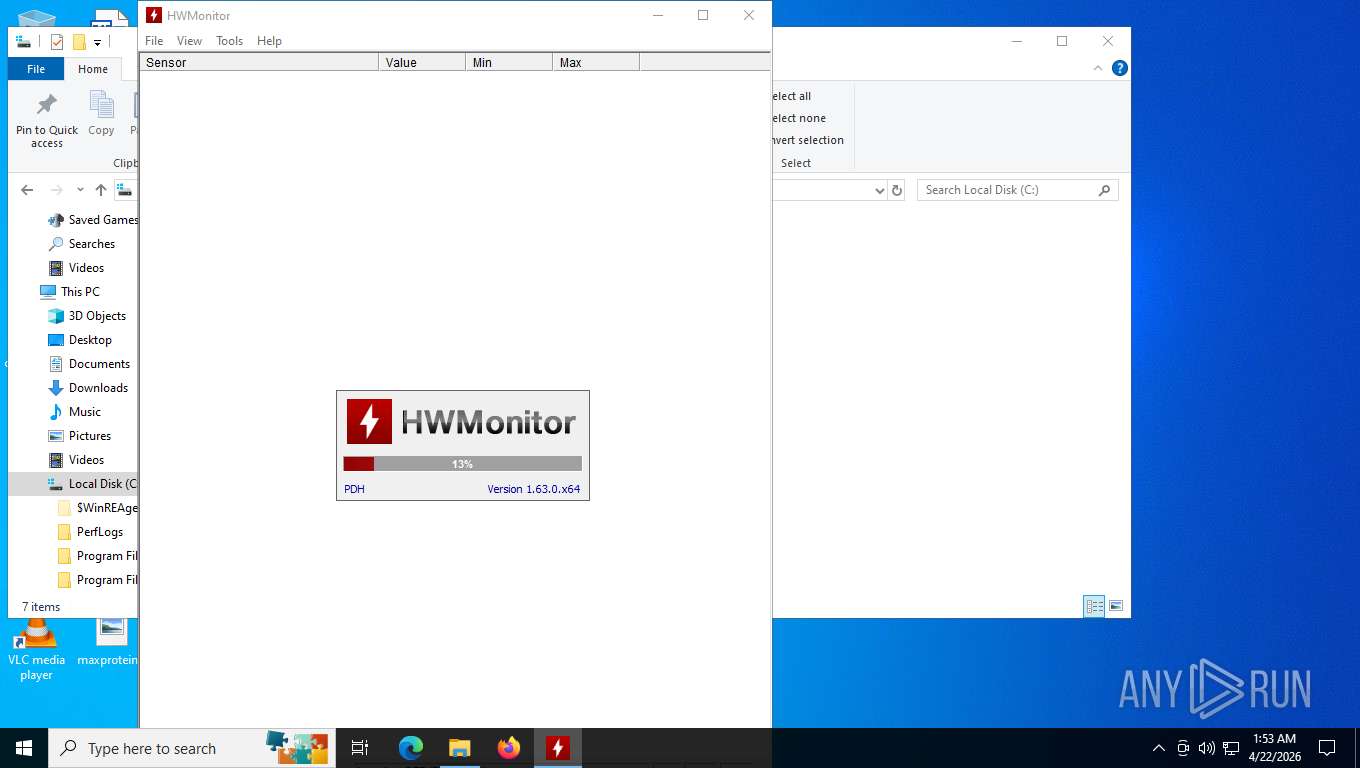Open VLC media player desktop shortcut
The width and height of the screenshot is (1360, 768).
coord(36,648)
